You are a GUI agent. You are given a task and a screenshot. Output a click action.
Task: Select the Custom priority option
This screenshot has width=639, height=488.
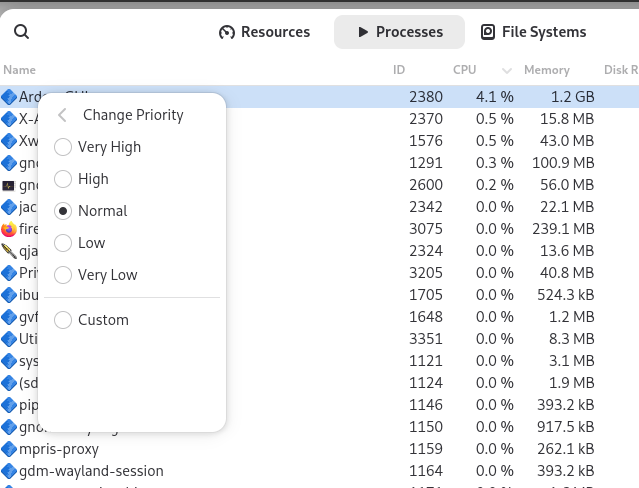pyautogui.click(x=63, y=320)
